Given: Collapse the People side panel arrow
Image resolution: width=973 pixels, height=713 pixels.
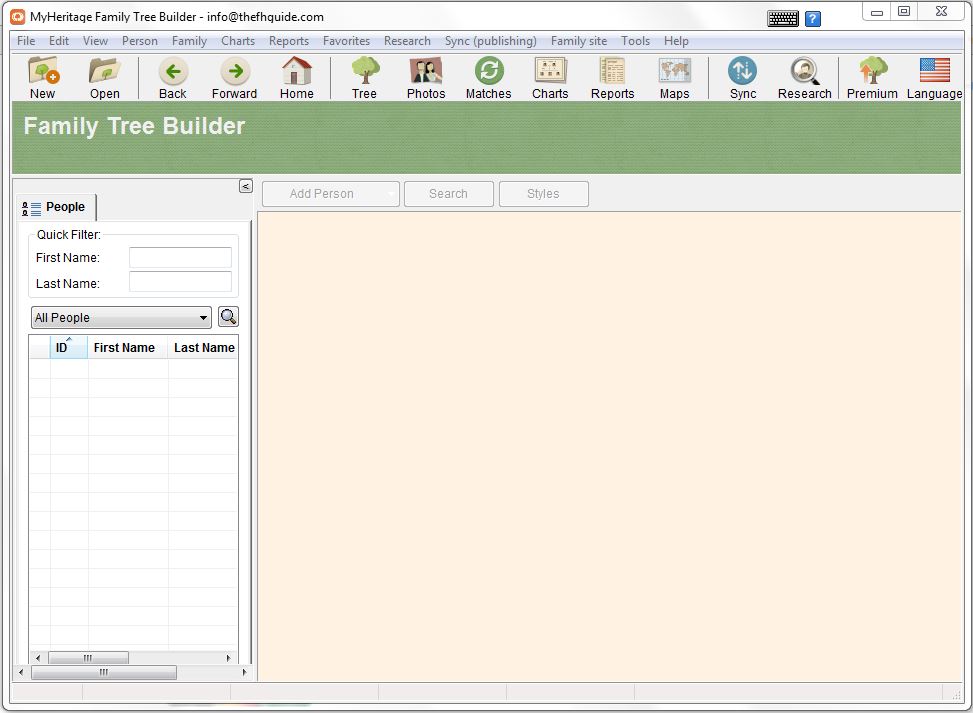Looking at the screenshot, I should point(245,186).
